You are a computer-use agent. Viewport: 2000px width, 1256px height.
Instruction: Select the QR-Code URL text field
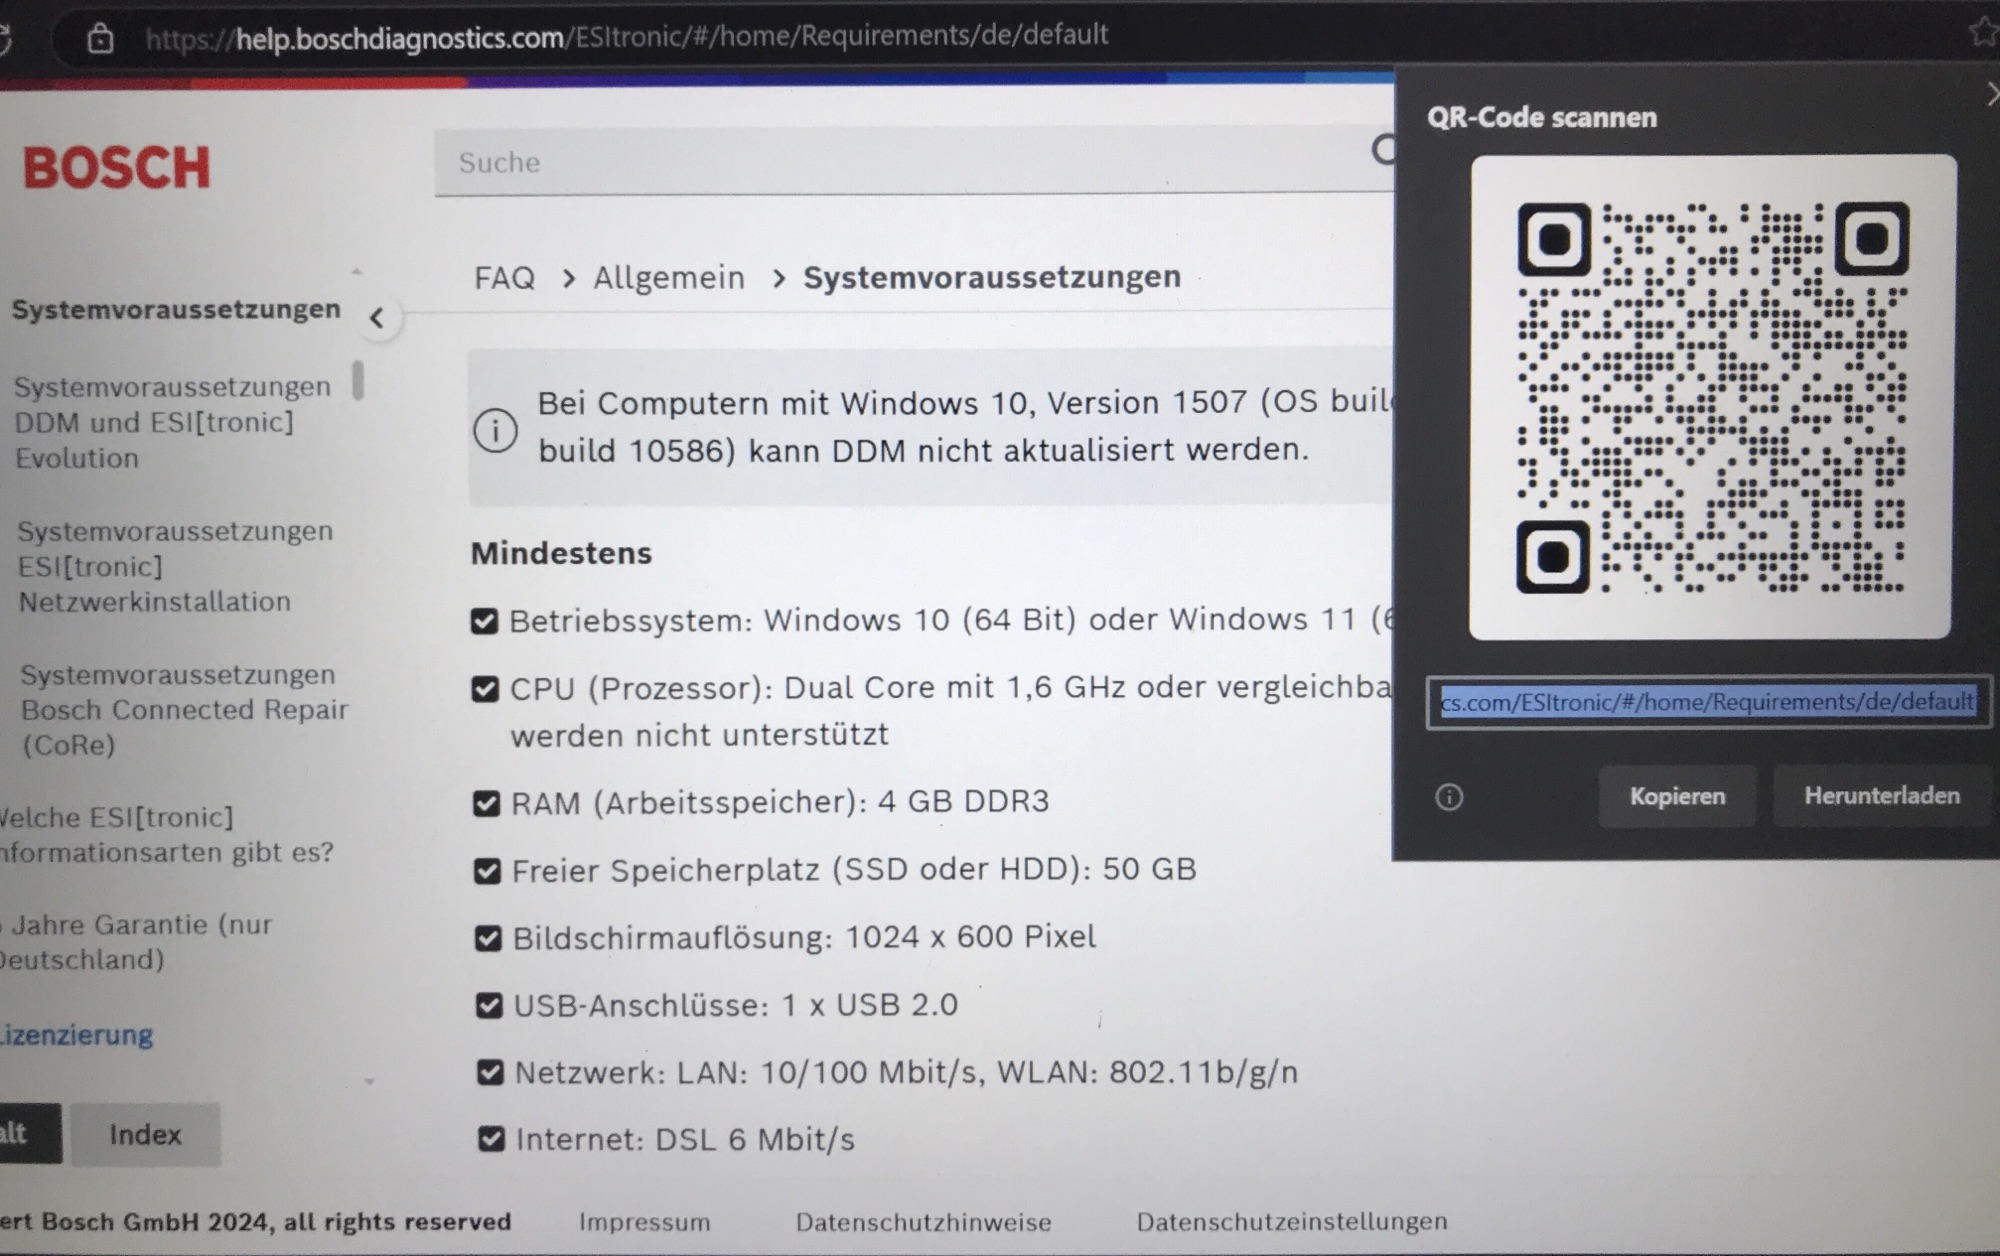pos(1708,702)
